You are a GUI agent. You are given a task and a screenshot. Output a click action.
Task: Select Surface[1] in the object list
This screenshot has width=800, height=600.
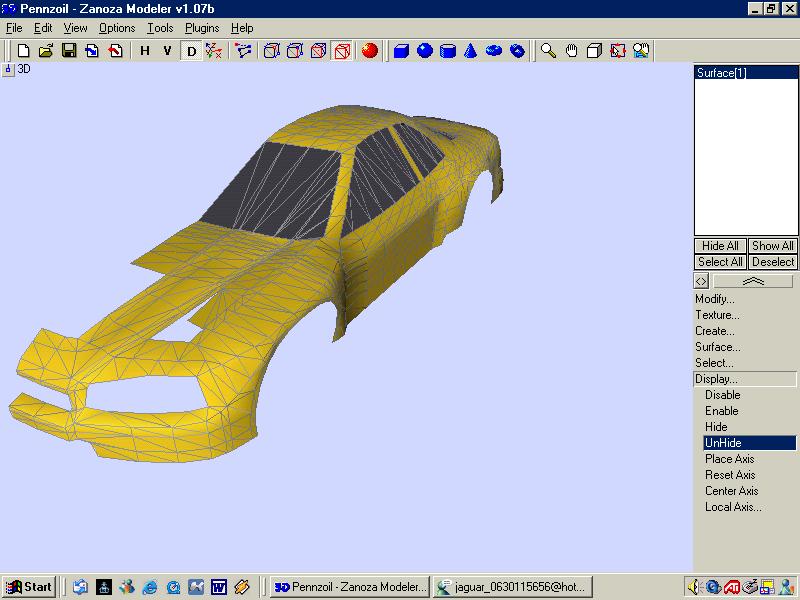point(722,73)
